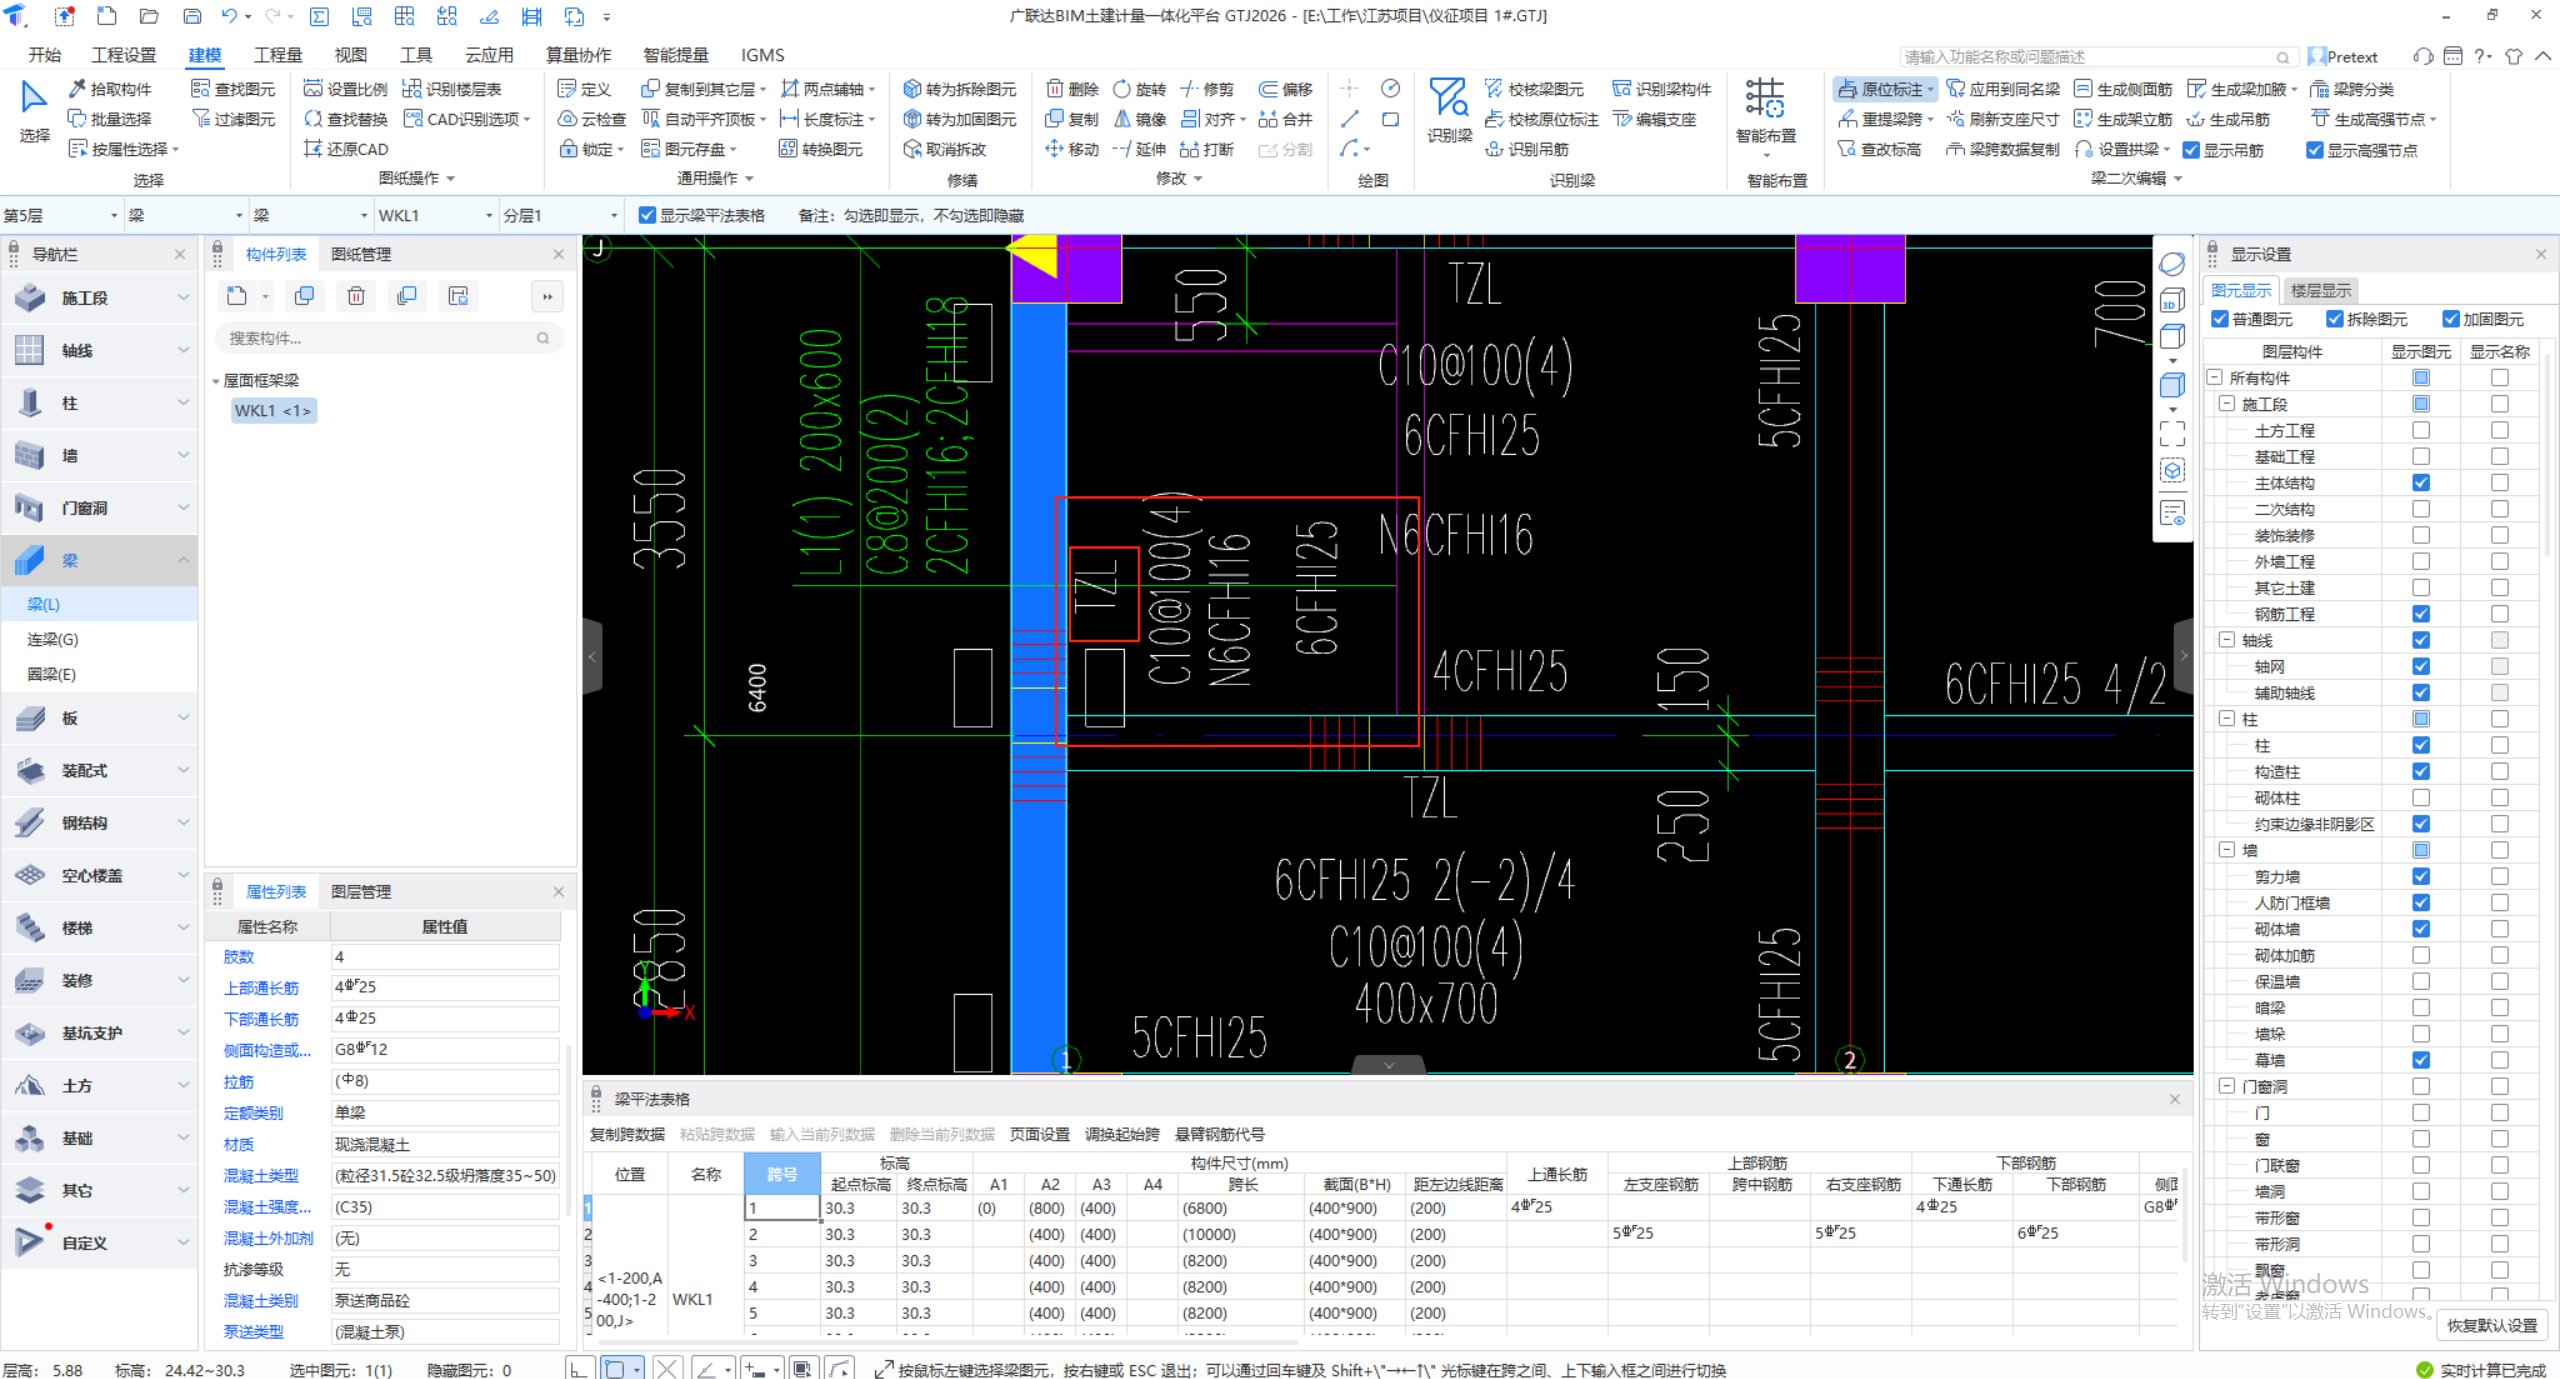Click the new component icon in 构件列表
The width and height of the screenshot is (2560, 1379).
pos(237,296)
